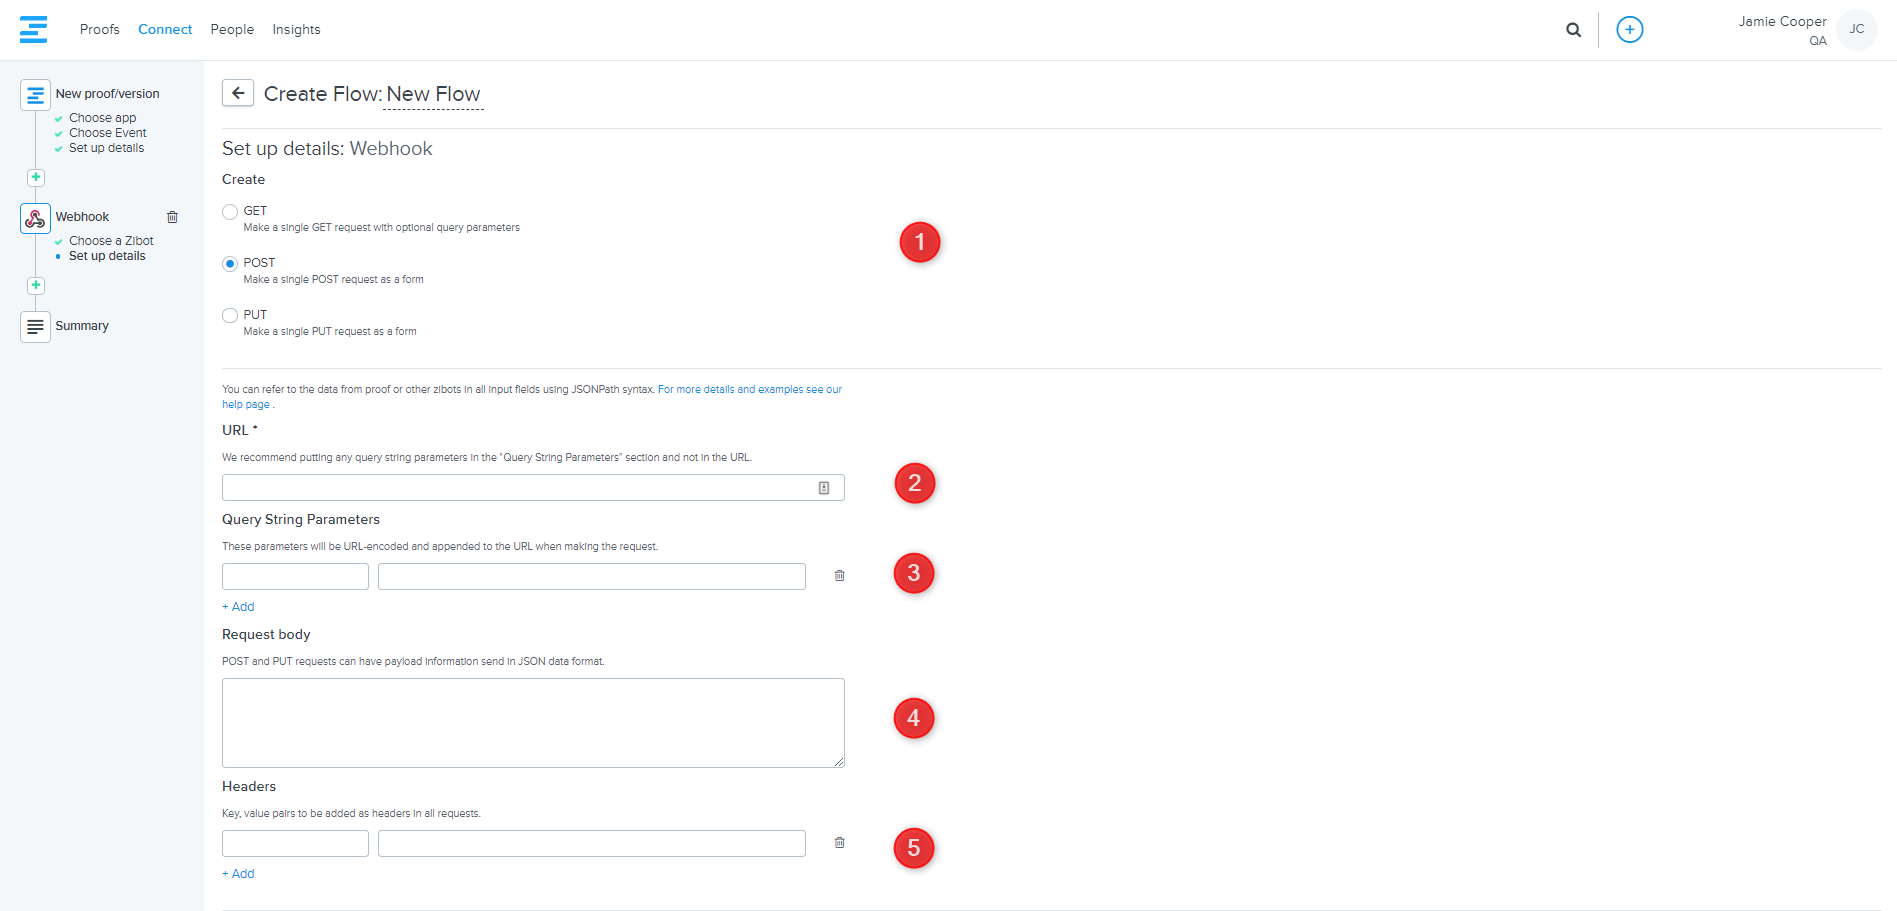
Task: Choose the POST request radio option
Action: (230, 264)
